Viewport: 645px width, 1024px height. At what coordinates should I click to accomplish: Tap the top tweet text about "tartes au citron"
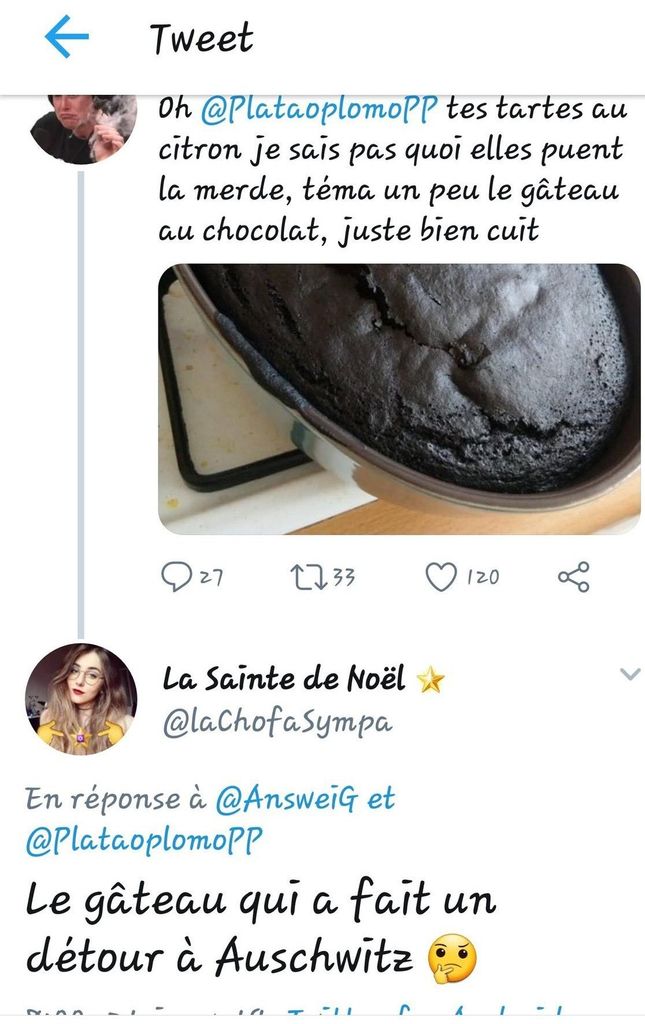[x=390, y=170]
